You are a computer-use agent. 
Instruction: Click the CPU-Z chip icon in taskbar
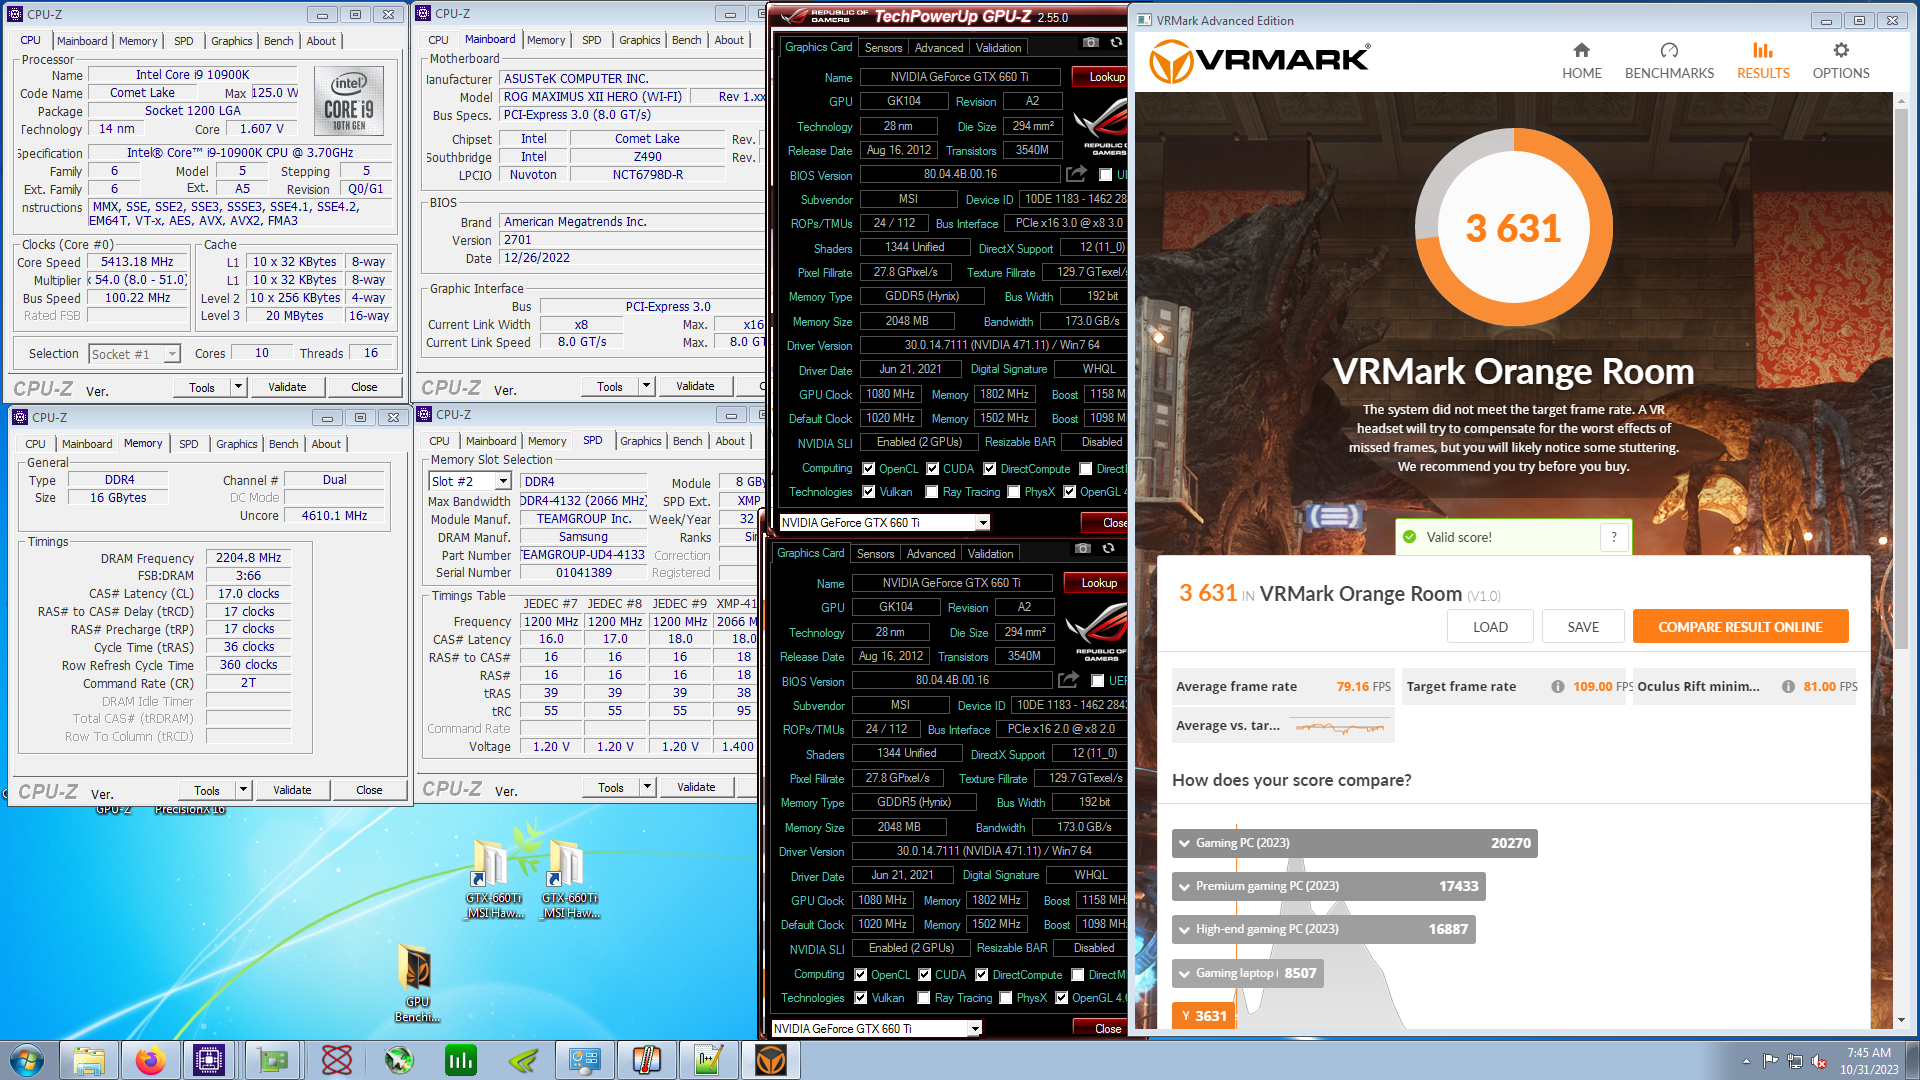tap(209, 1060)
